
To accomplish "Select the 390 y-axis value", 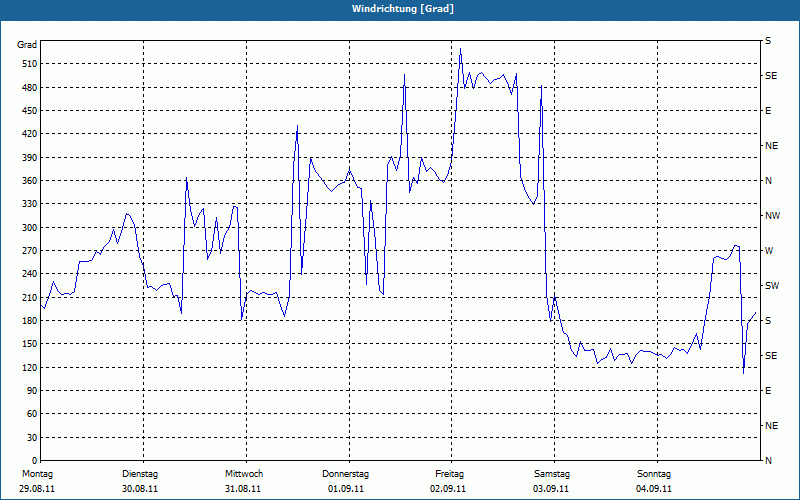I will tap(30, 157).
